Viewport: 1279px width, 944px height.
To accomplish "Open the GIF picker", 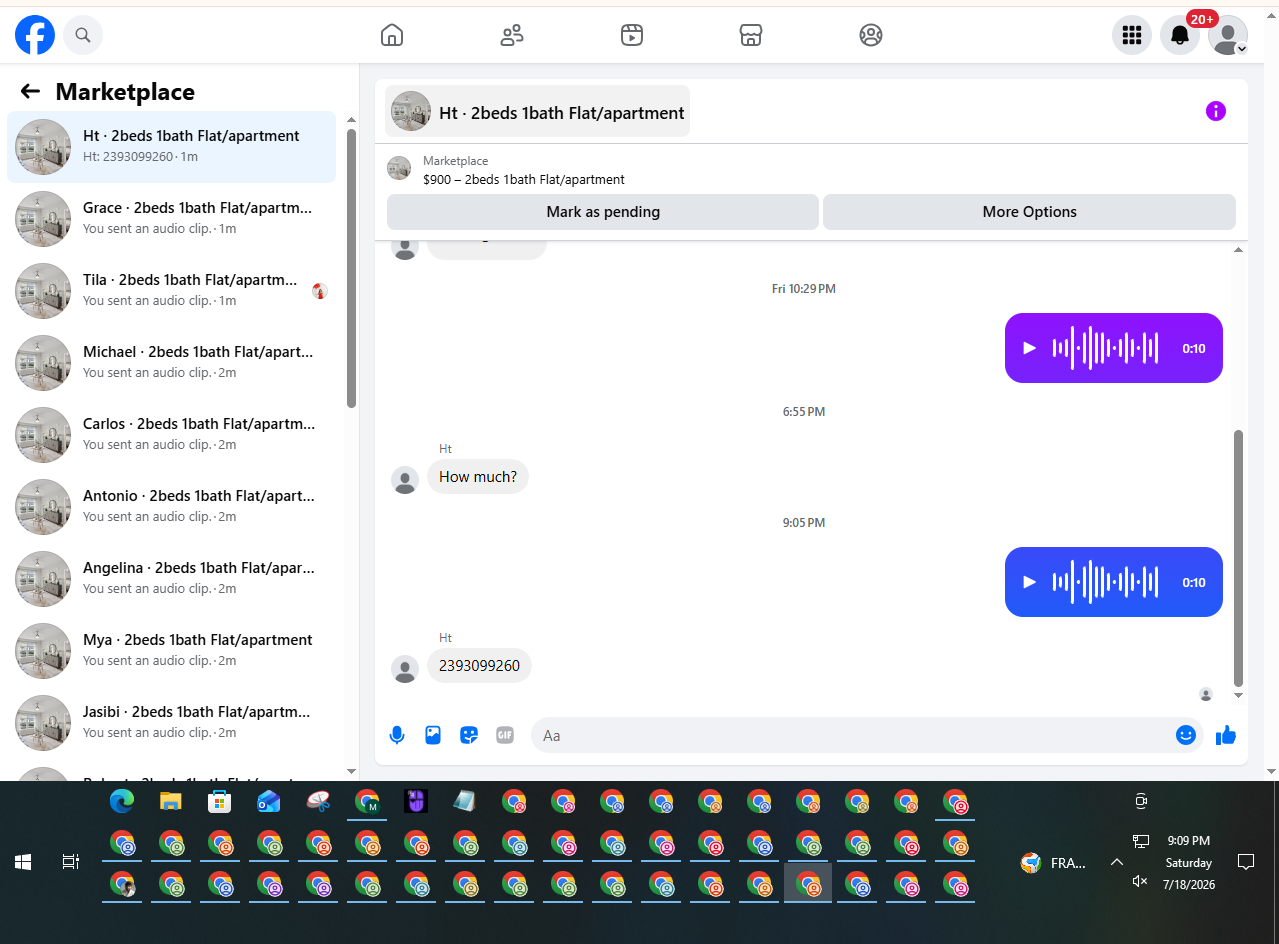I will [505, 735].
